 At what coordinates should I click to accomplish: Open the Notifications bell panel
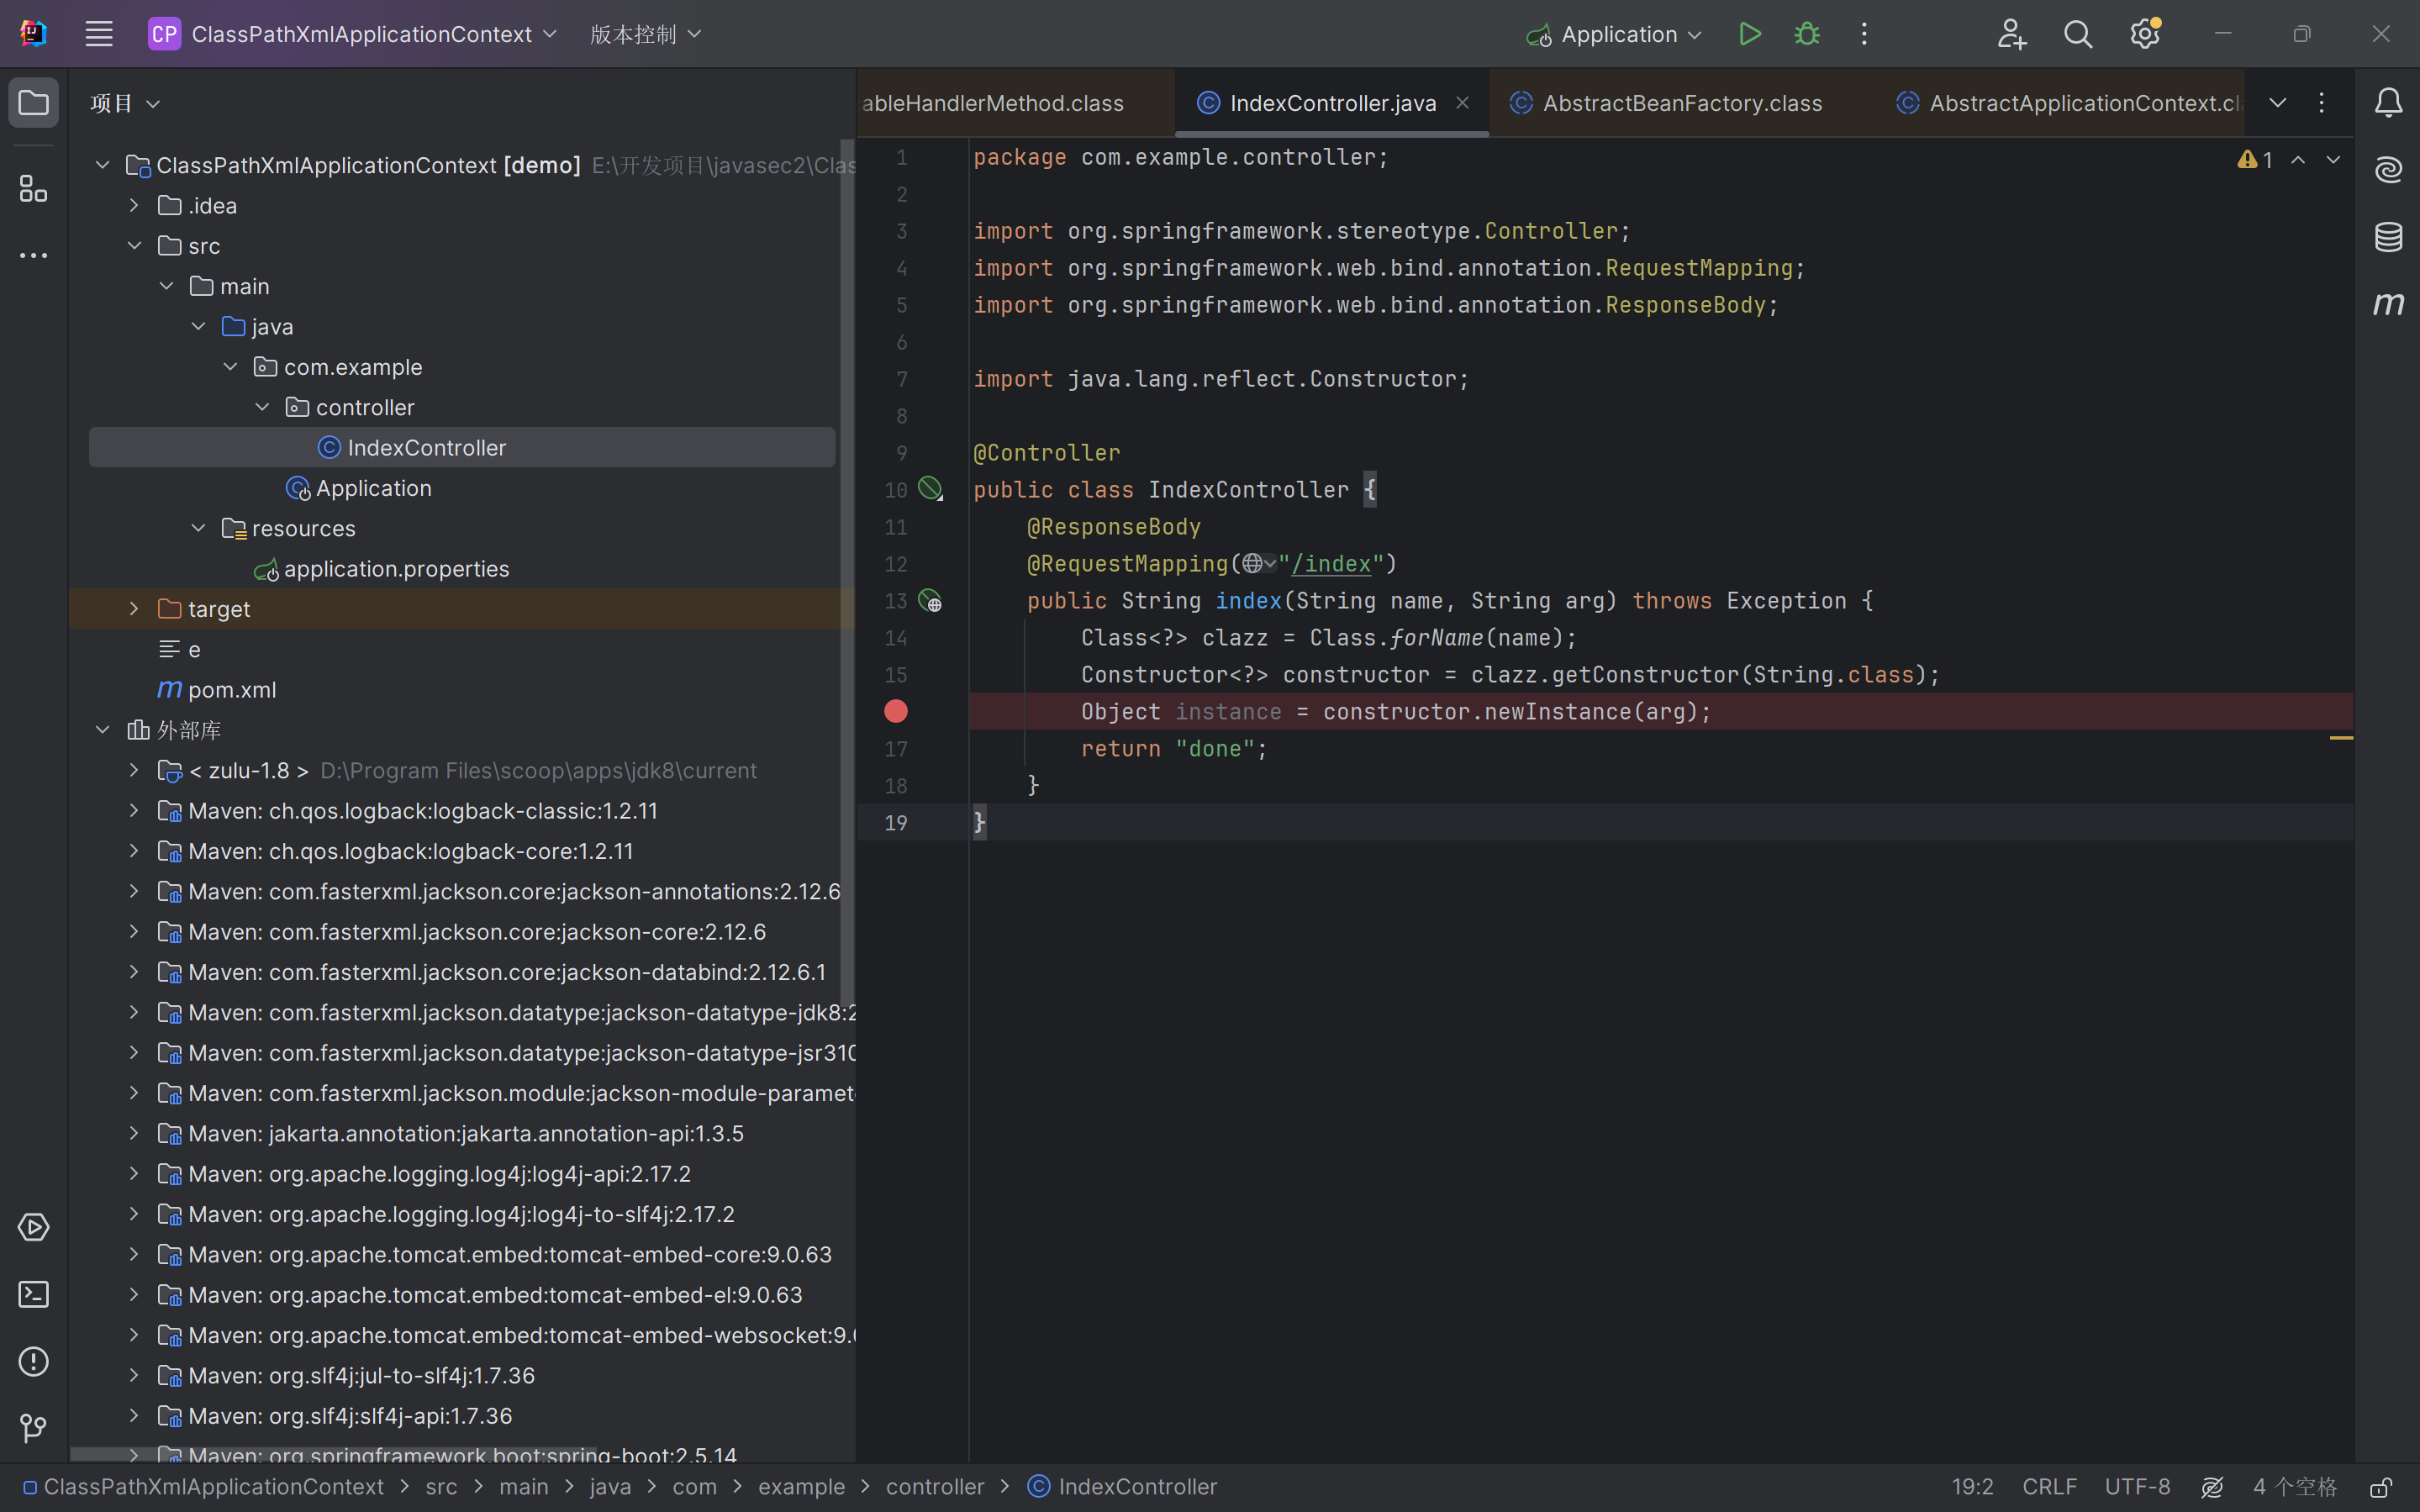[x=2388, y=102]
